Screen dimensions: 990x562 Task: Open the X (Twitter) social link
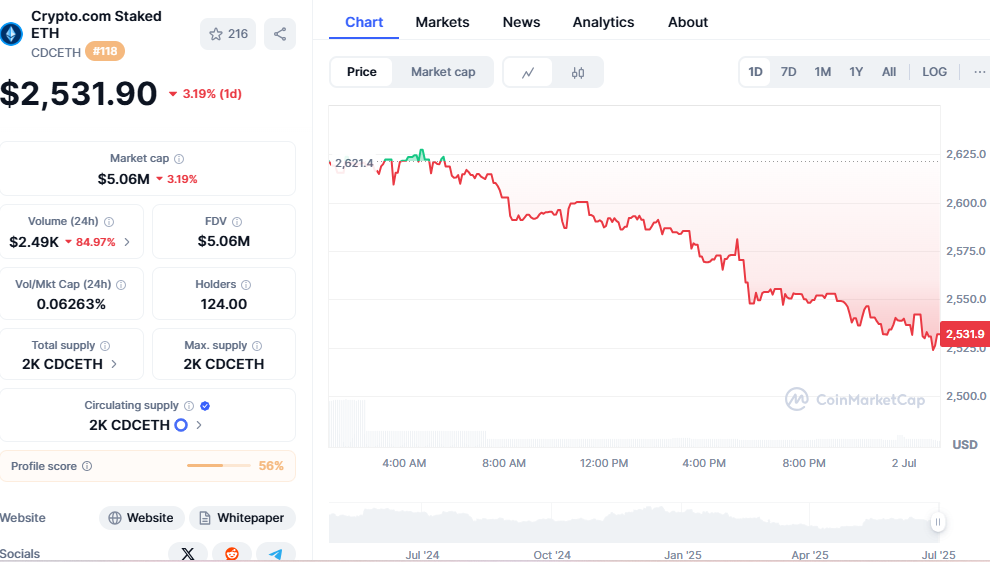[188, 553]
